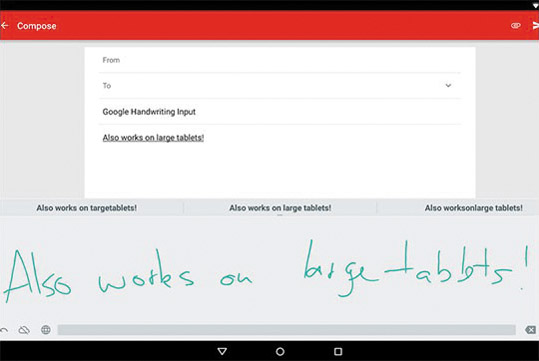Click the underlined body text line

click(x=153, y=138)
